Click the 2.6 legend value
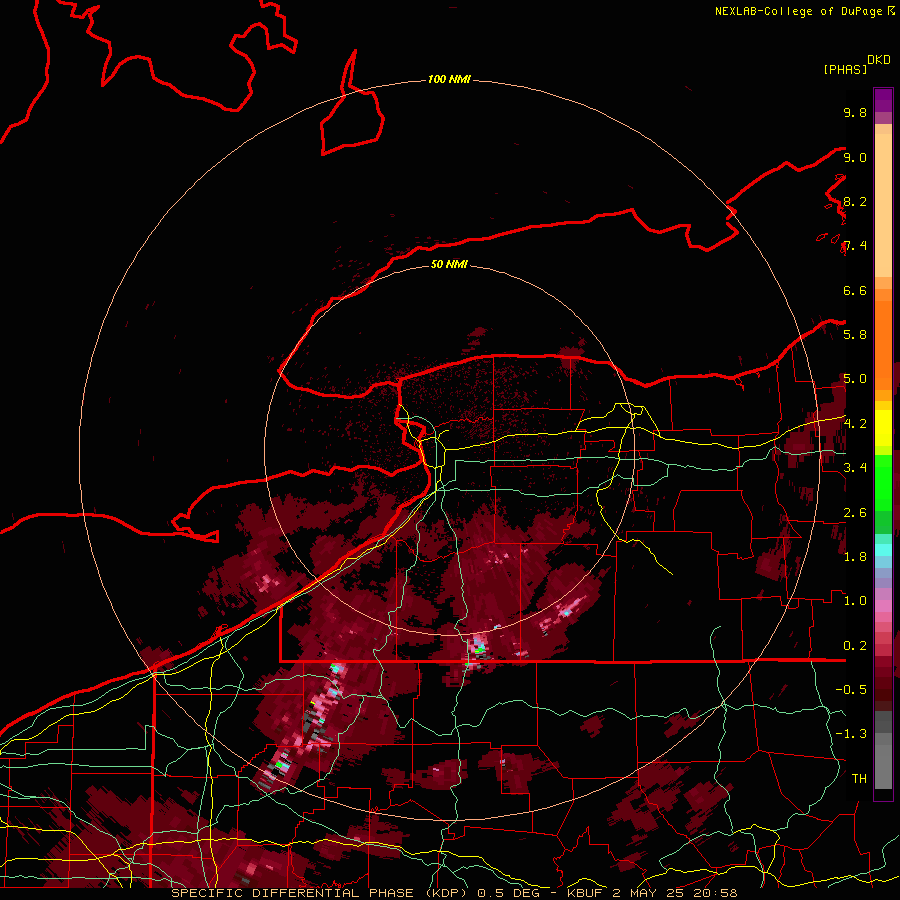900x900 pixels. coord(855,512)
